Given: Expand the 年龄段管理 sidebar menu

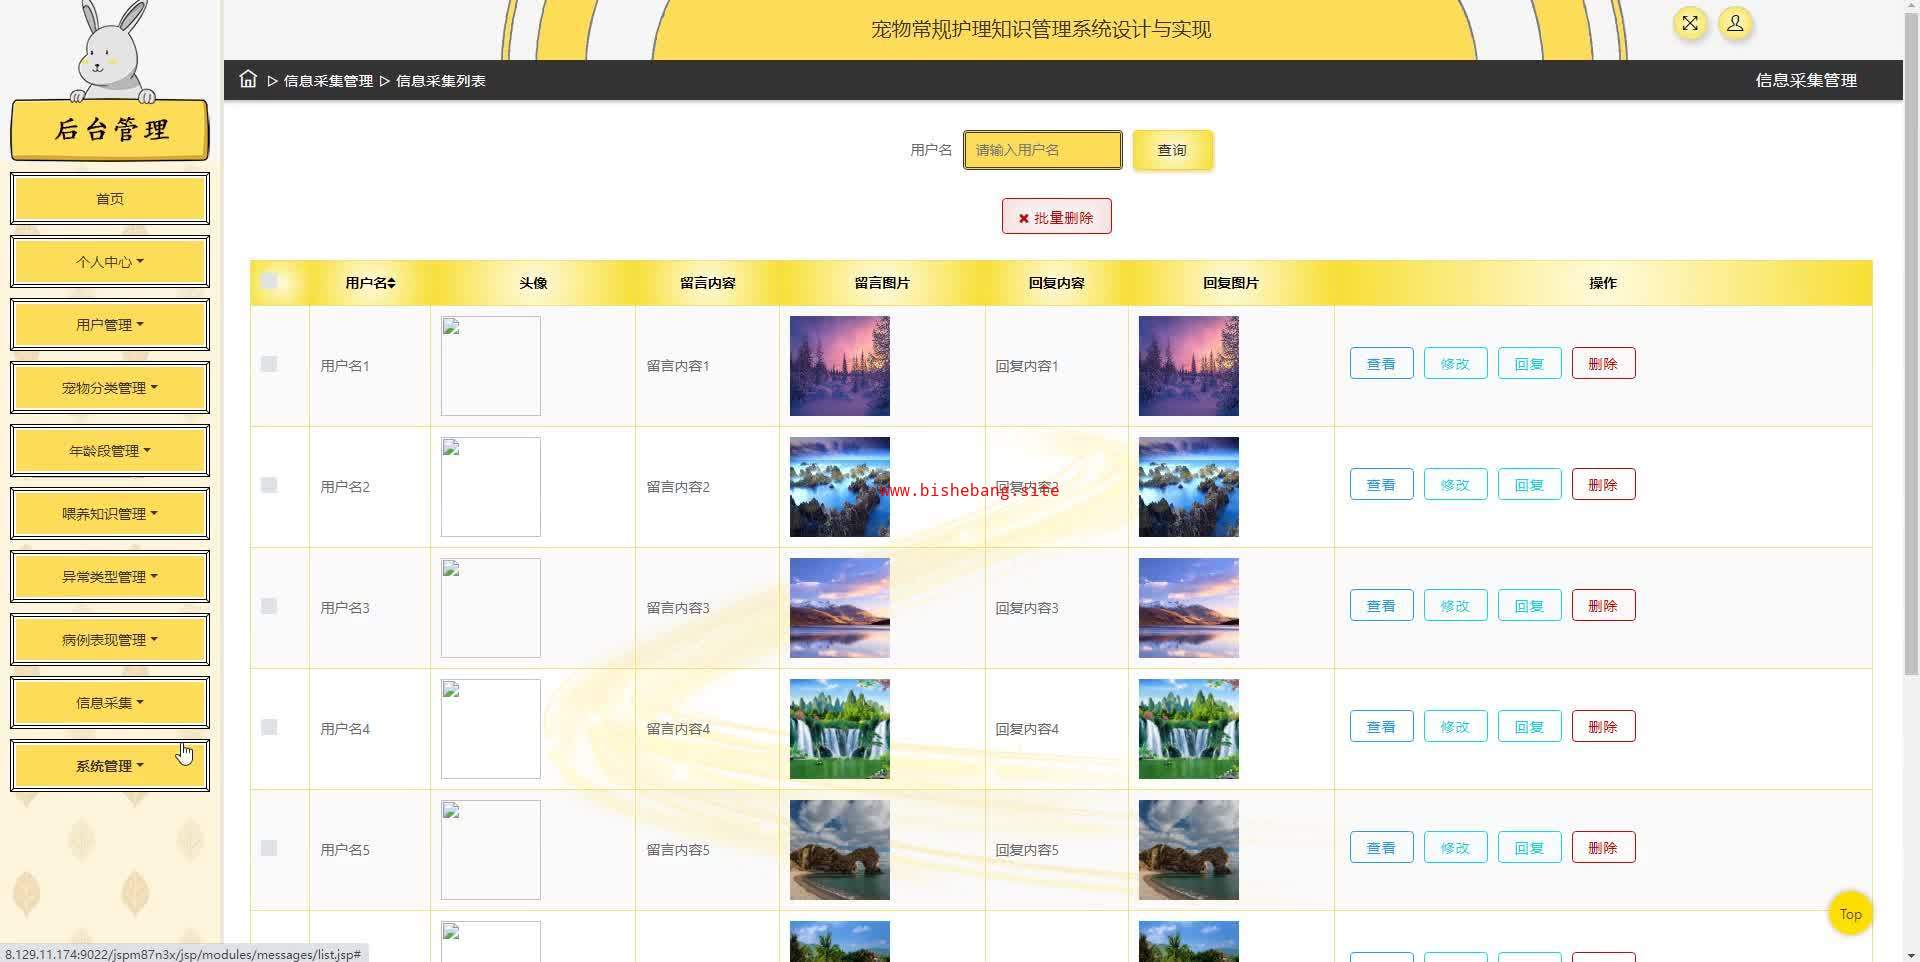Looking at the screenshot, I should coord(110,451).
